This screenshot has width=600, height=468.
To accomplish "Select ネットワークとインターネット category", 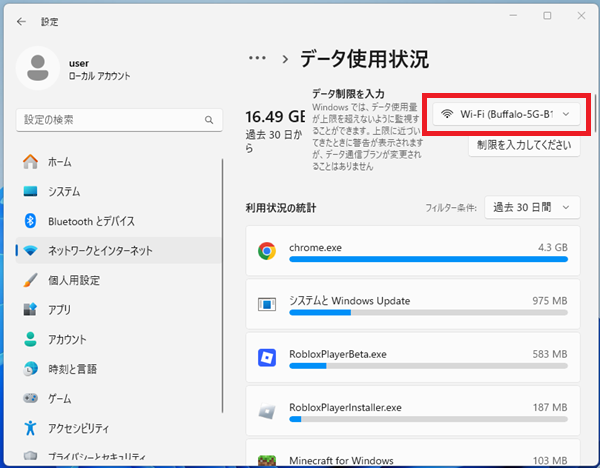I will coord(119,251).
